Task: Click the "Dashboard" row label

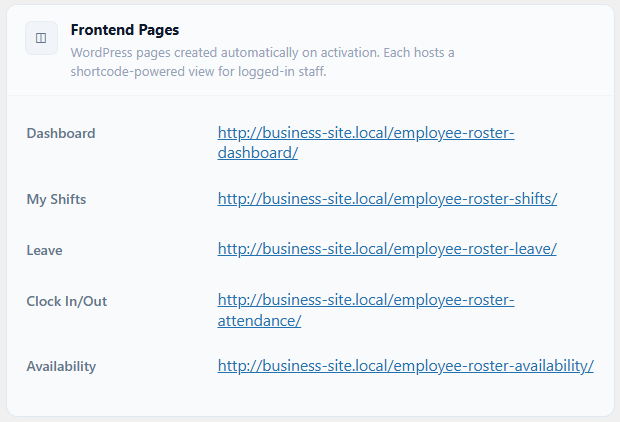Action: coord(61,133)
